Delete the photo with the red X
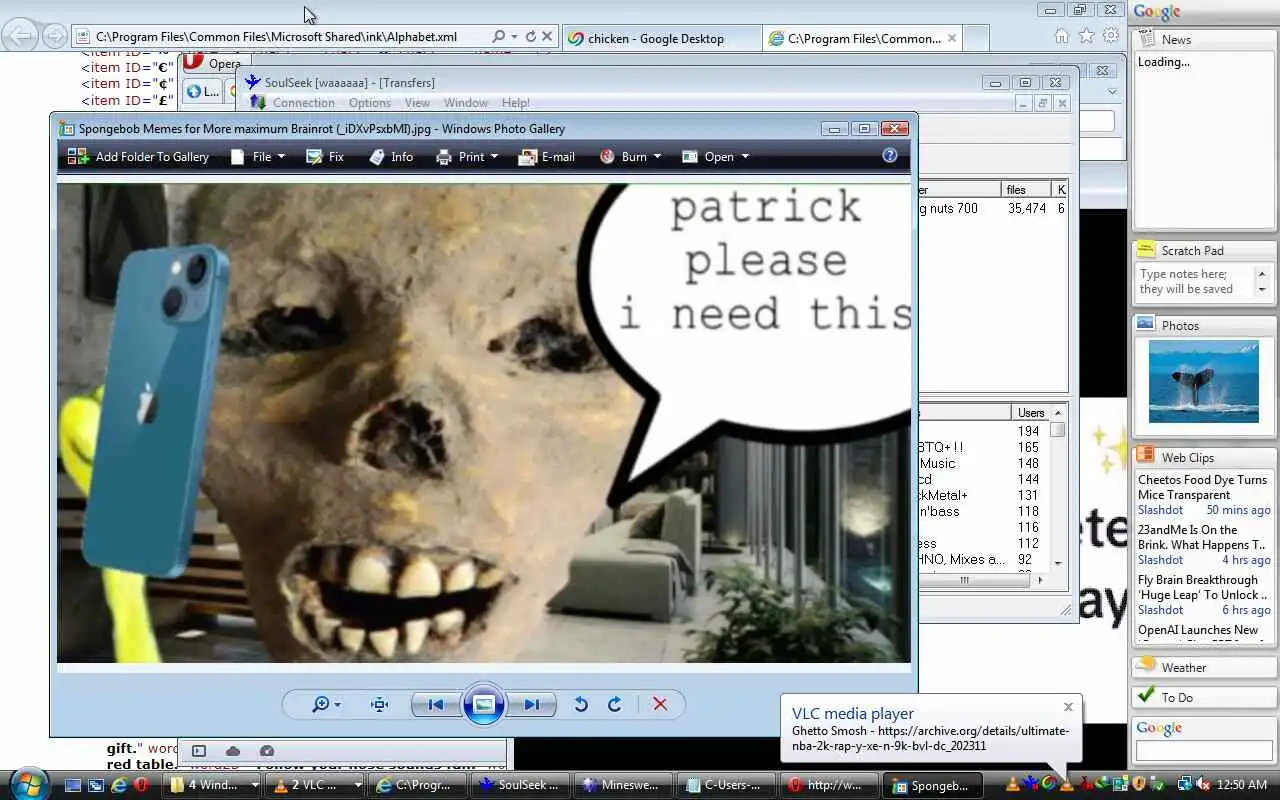1280x800 pixels. tap(660, 704)
